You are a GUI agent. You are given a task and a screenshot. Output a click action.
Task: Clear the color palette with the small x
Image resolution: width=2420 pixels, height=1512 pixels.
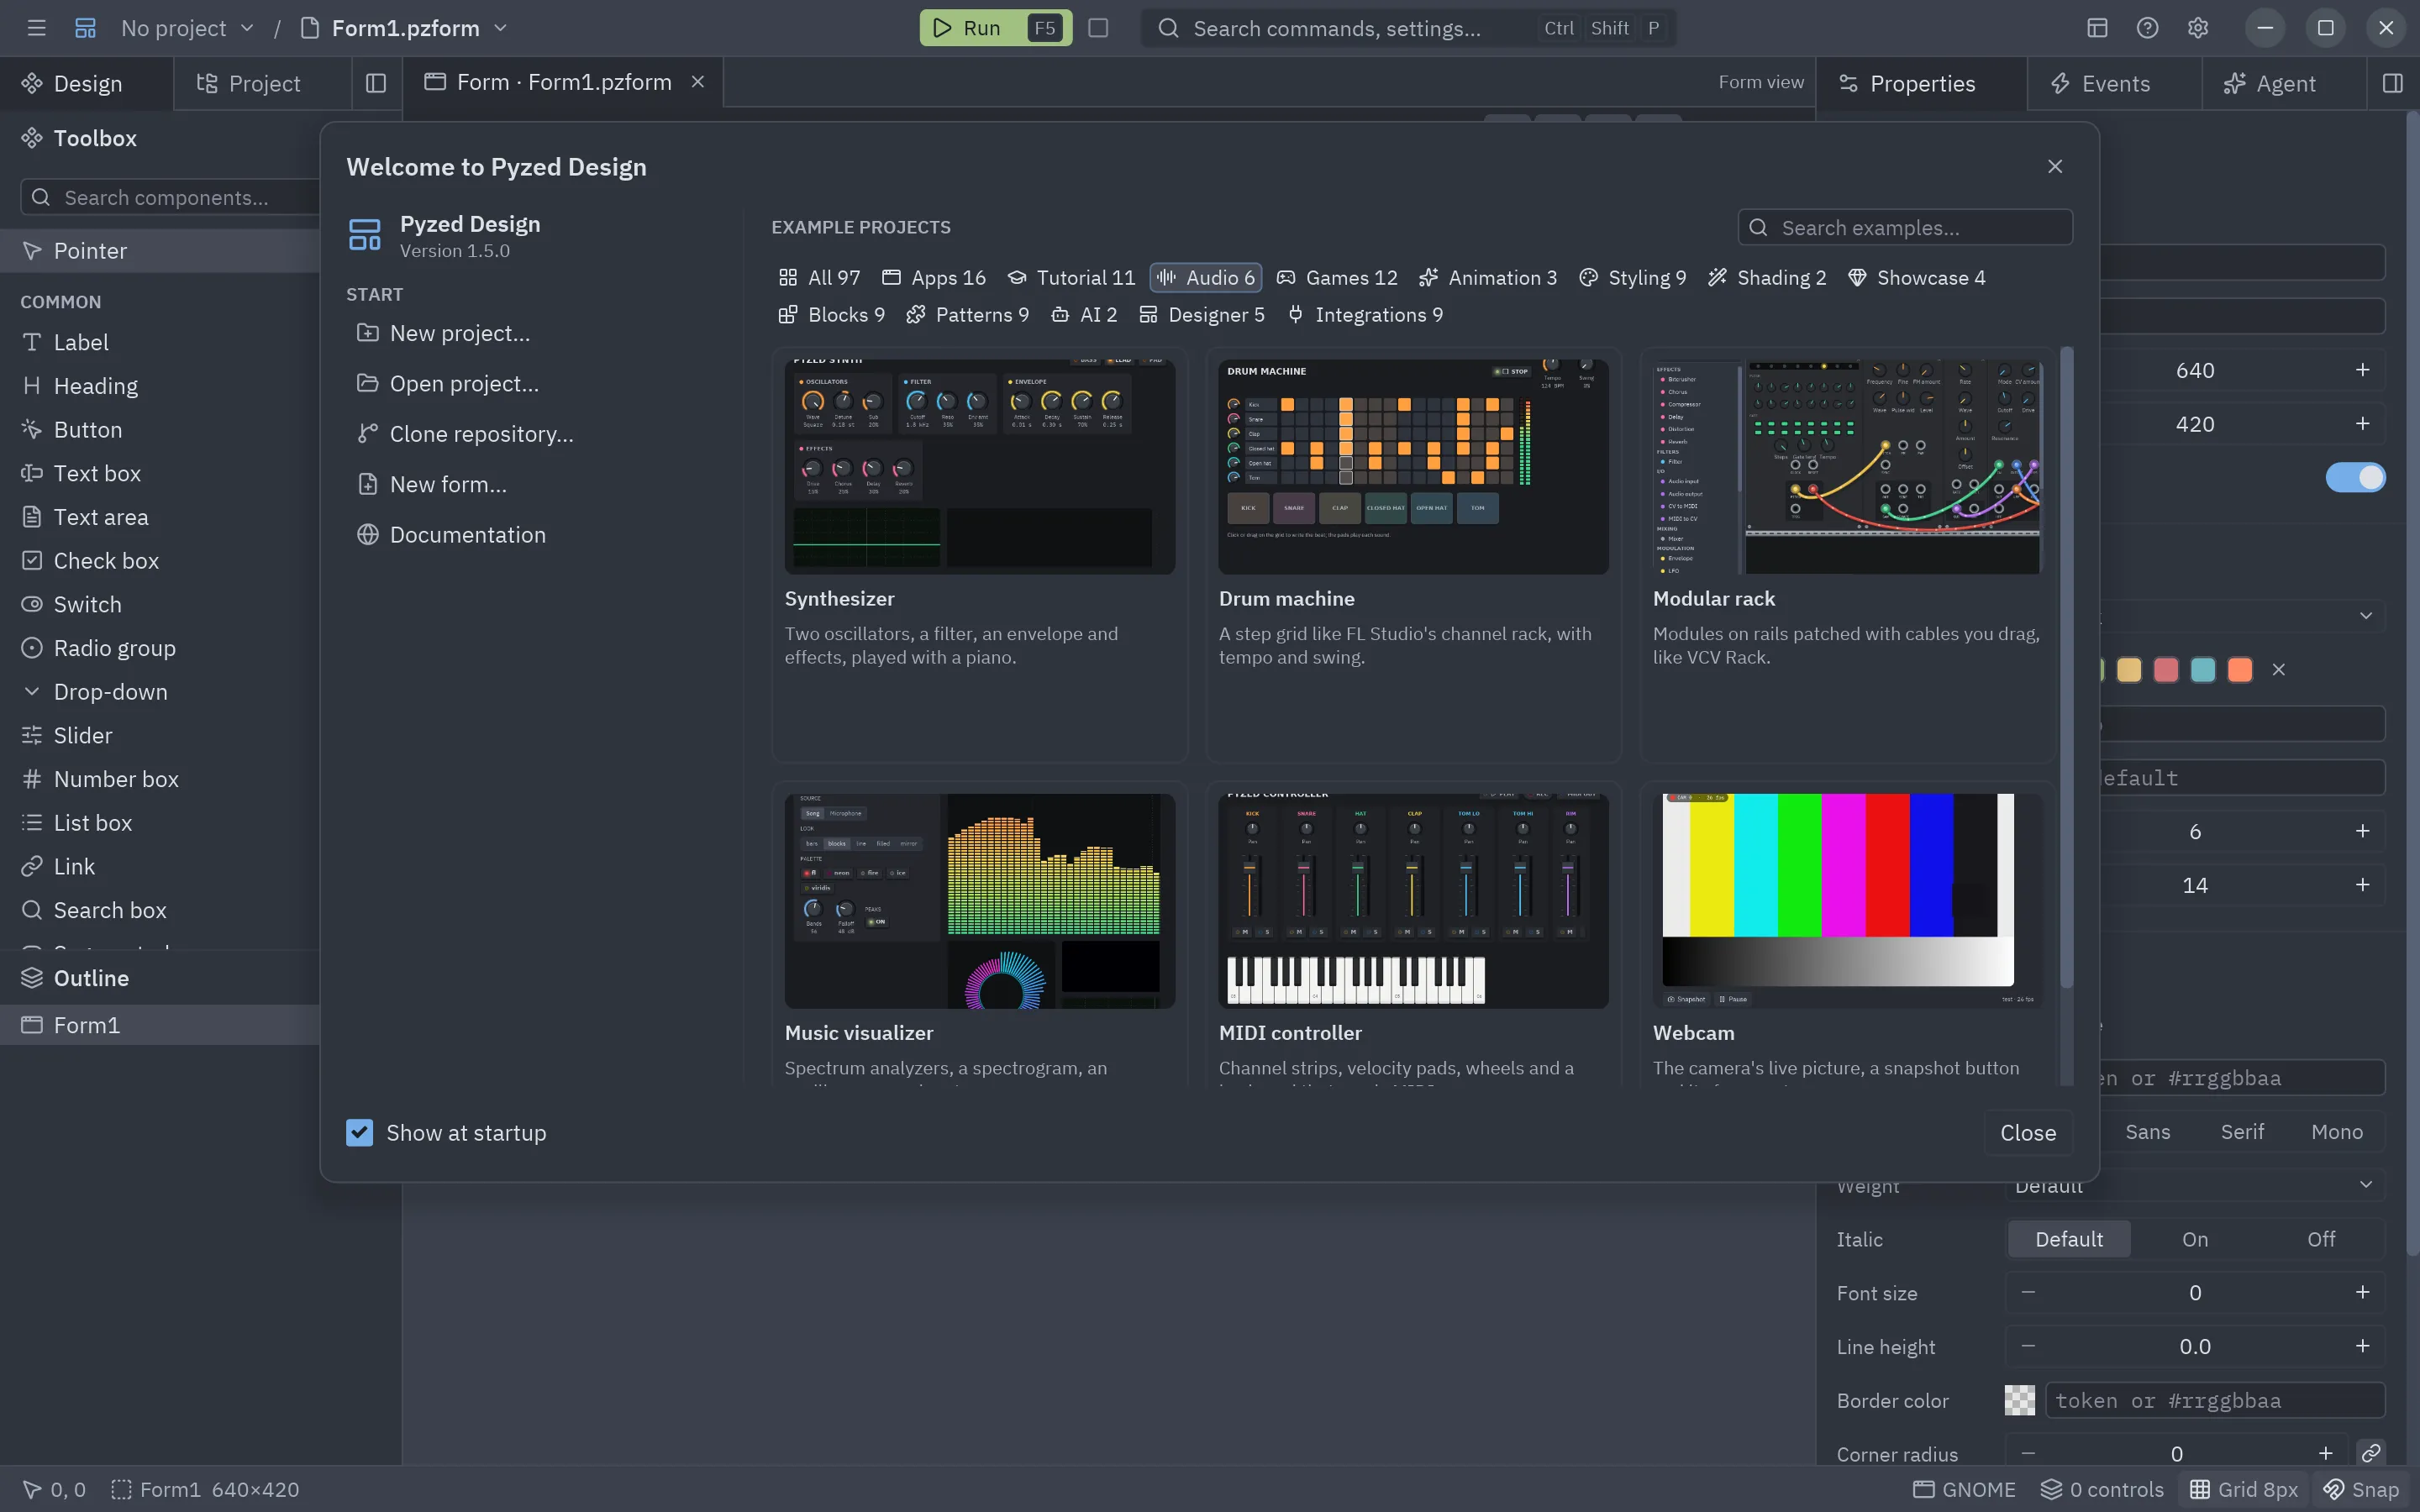(x=2279, y=670)
